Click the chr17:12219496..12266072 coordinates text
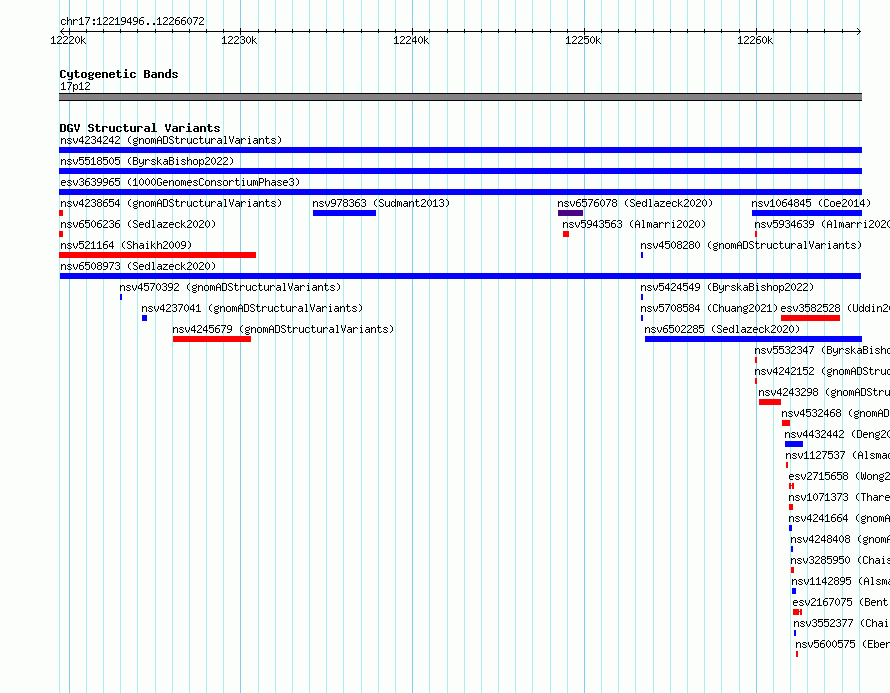890x693 pixels. 132,22
